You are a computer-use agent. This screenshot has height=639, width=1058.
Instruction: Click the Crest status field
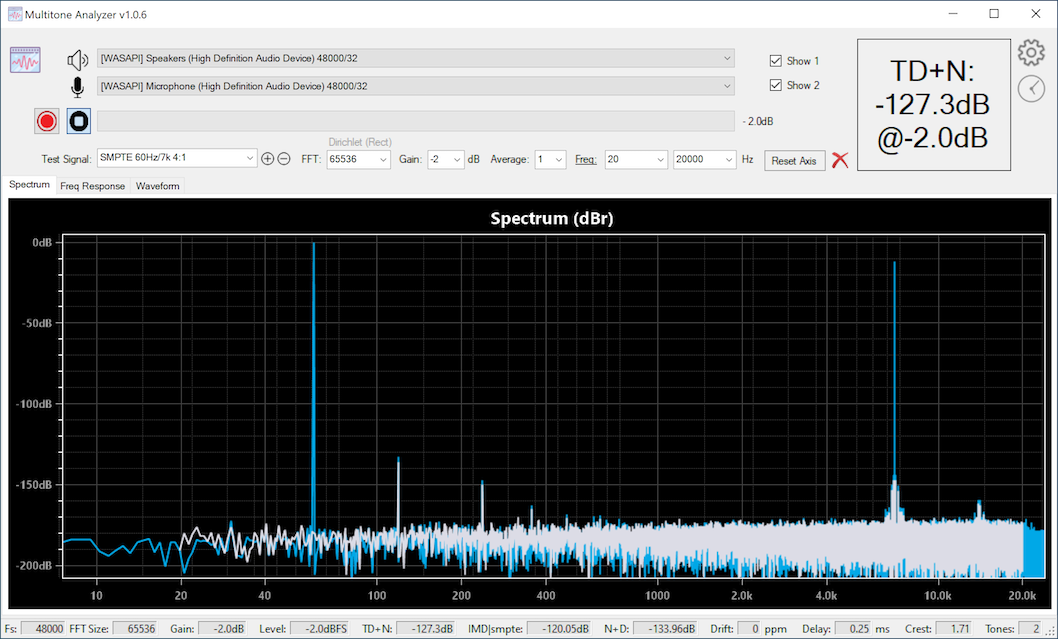955,629
